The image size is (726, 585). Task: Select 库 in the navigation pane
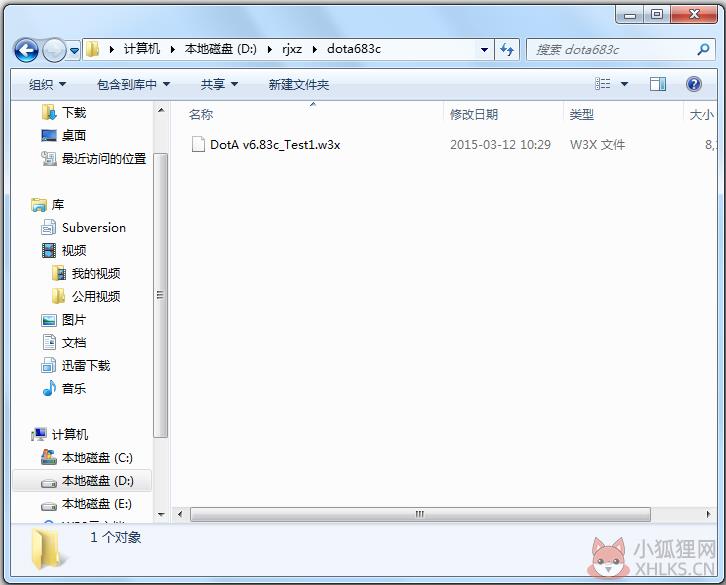tap(57, 204)
